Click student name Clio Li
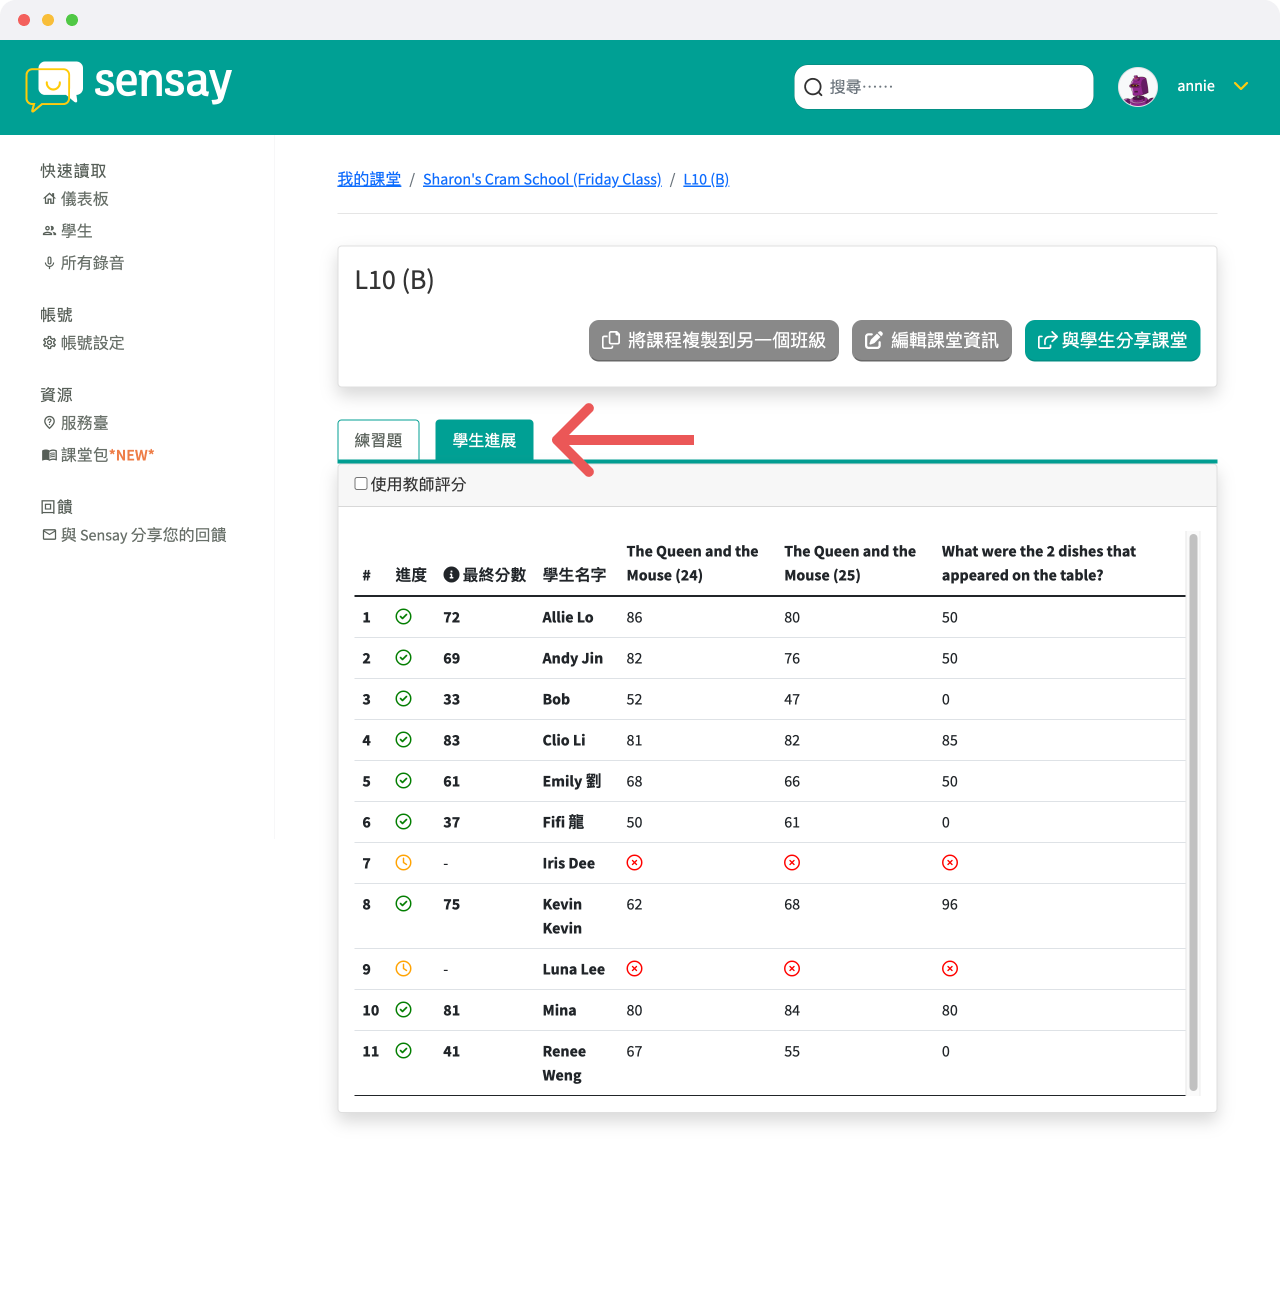1280x1303 pixels. [x=564, y=740]
